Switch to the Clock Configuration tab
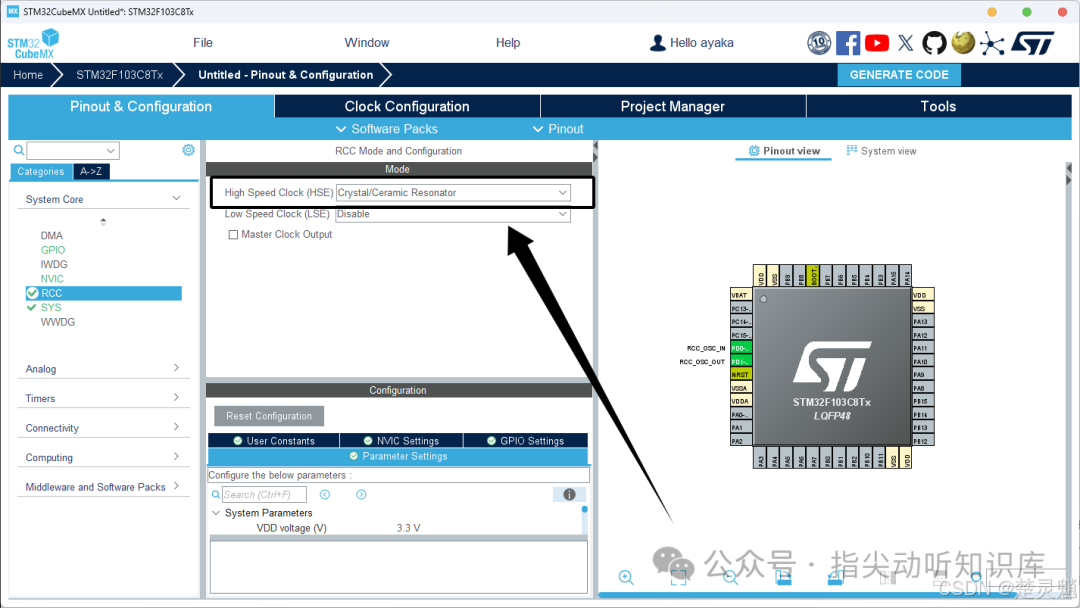This screenshot has height=608, width=1080. tap(407, 106)
